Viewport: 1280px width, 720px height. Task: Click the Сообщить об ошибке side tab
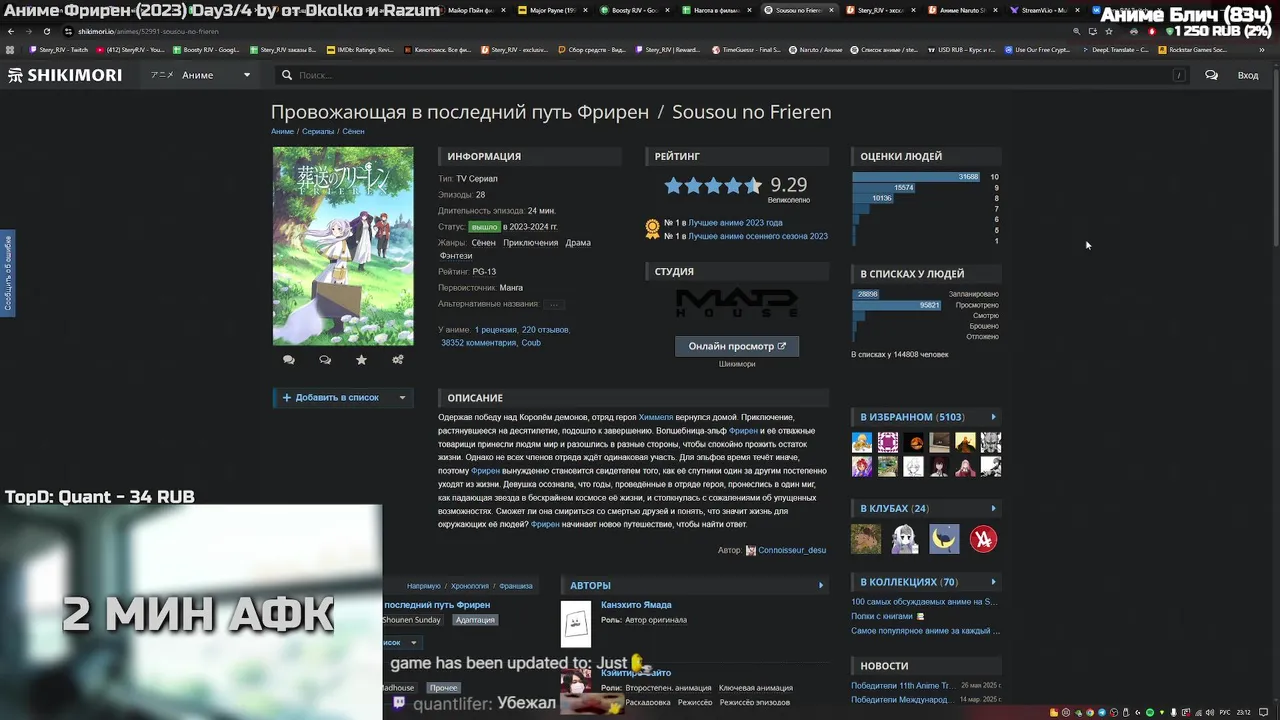(7, 273)
